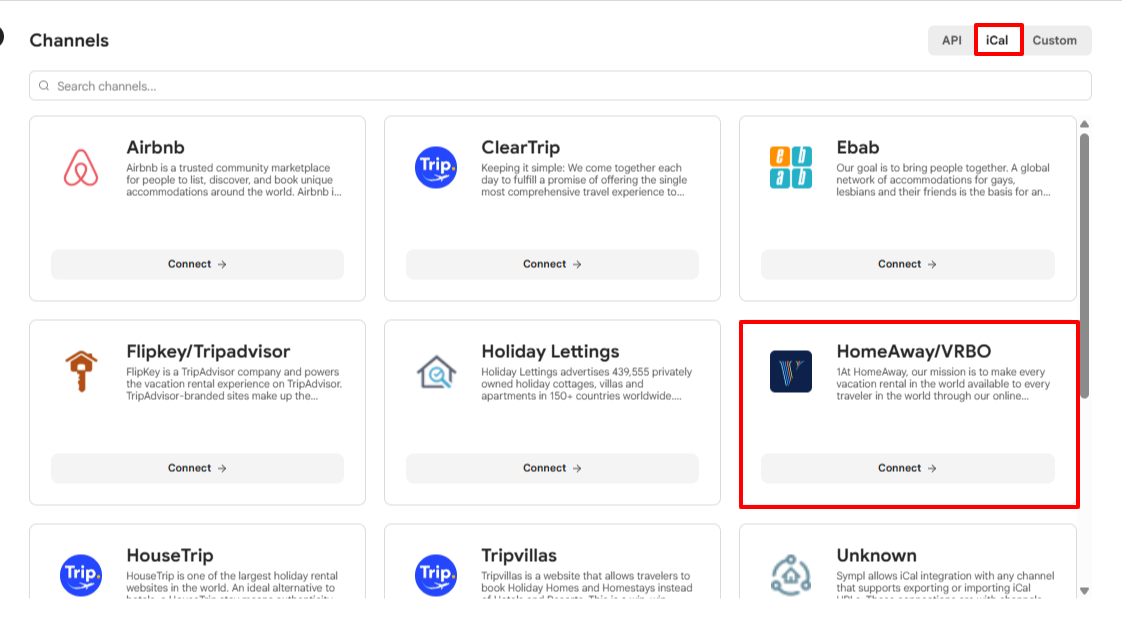Switch to the Custom tab
The height and width of the screenshot is (618, 1122).
pos(1055,40)
